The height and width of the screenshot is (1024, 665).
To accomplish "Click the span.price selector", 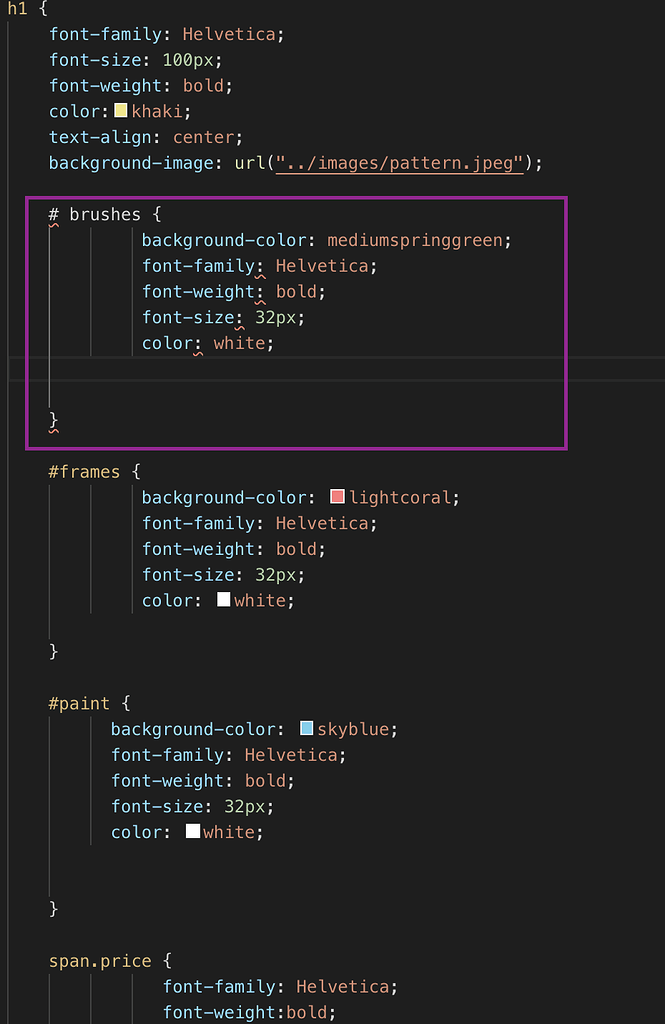I will pyautogui.click(x=100, y=961).
